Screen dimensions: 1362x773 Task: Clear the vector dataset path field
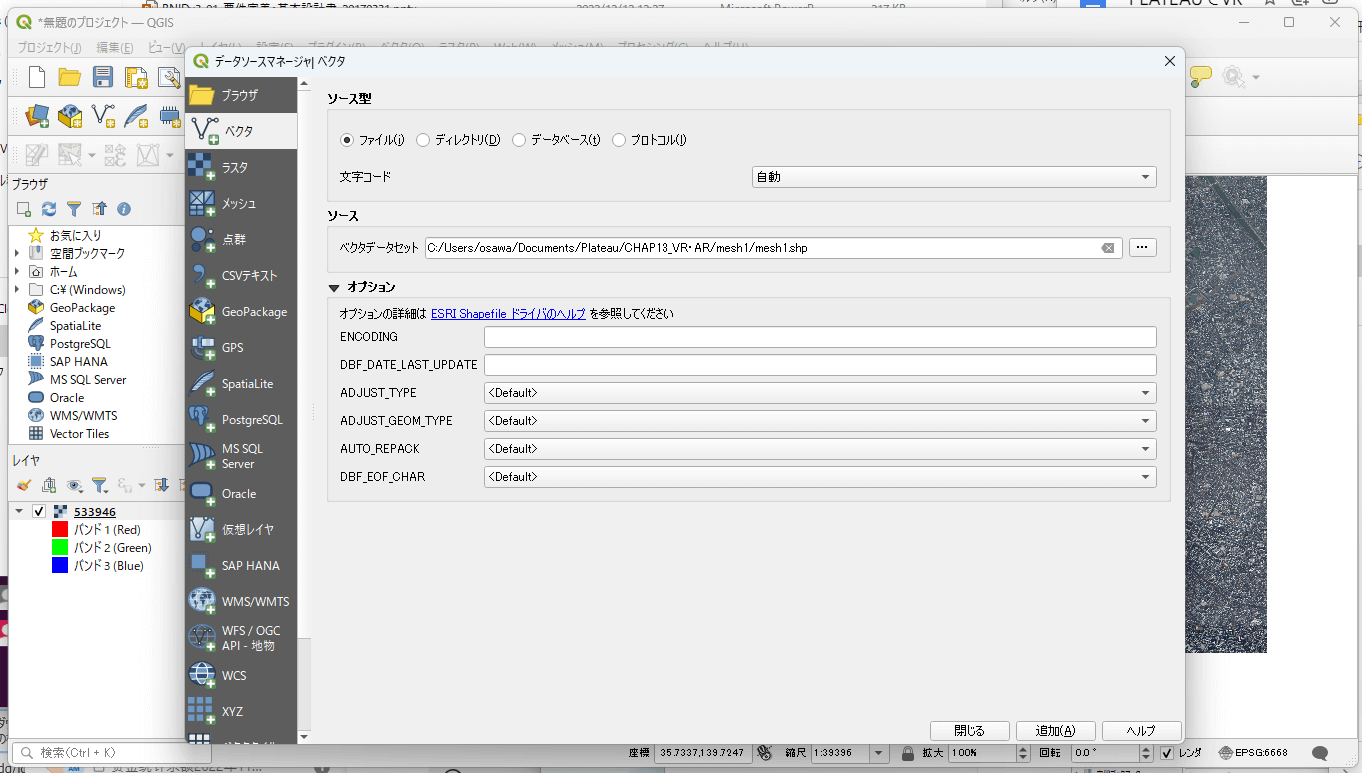point(1108,248)
